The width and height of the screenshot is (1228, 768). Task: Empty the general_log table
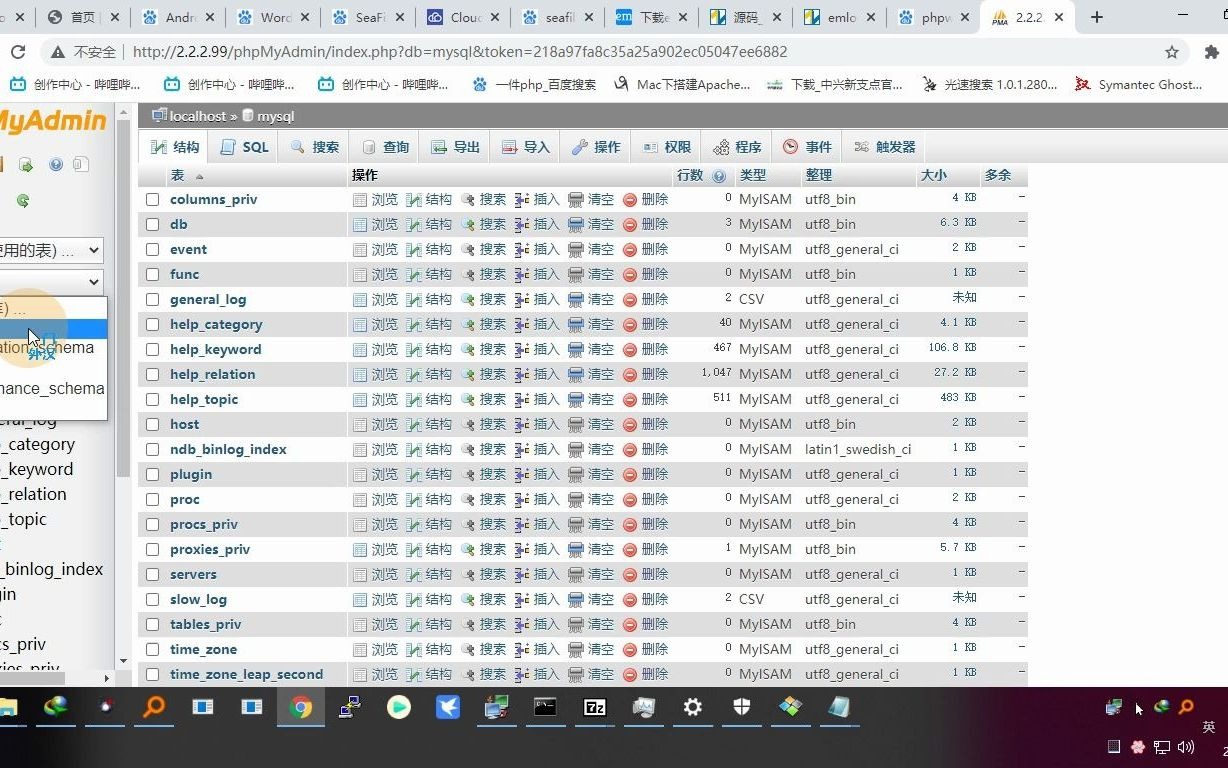[x=591, y=299]
